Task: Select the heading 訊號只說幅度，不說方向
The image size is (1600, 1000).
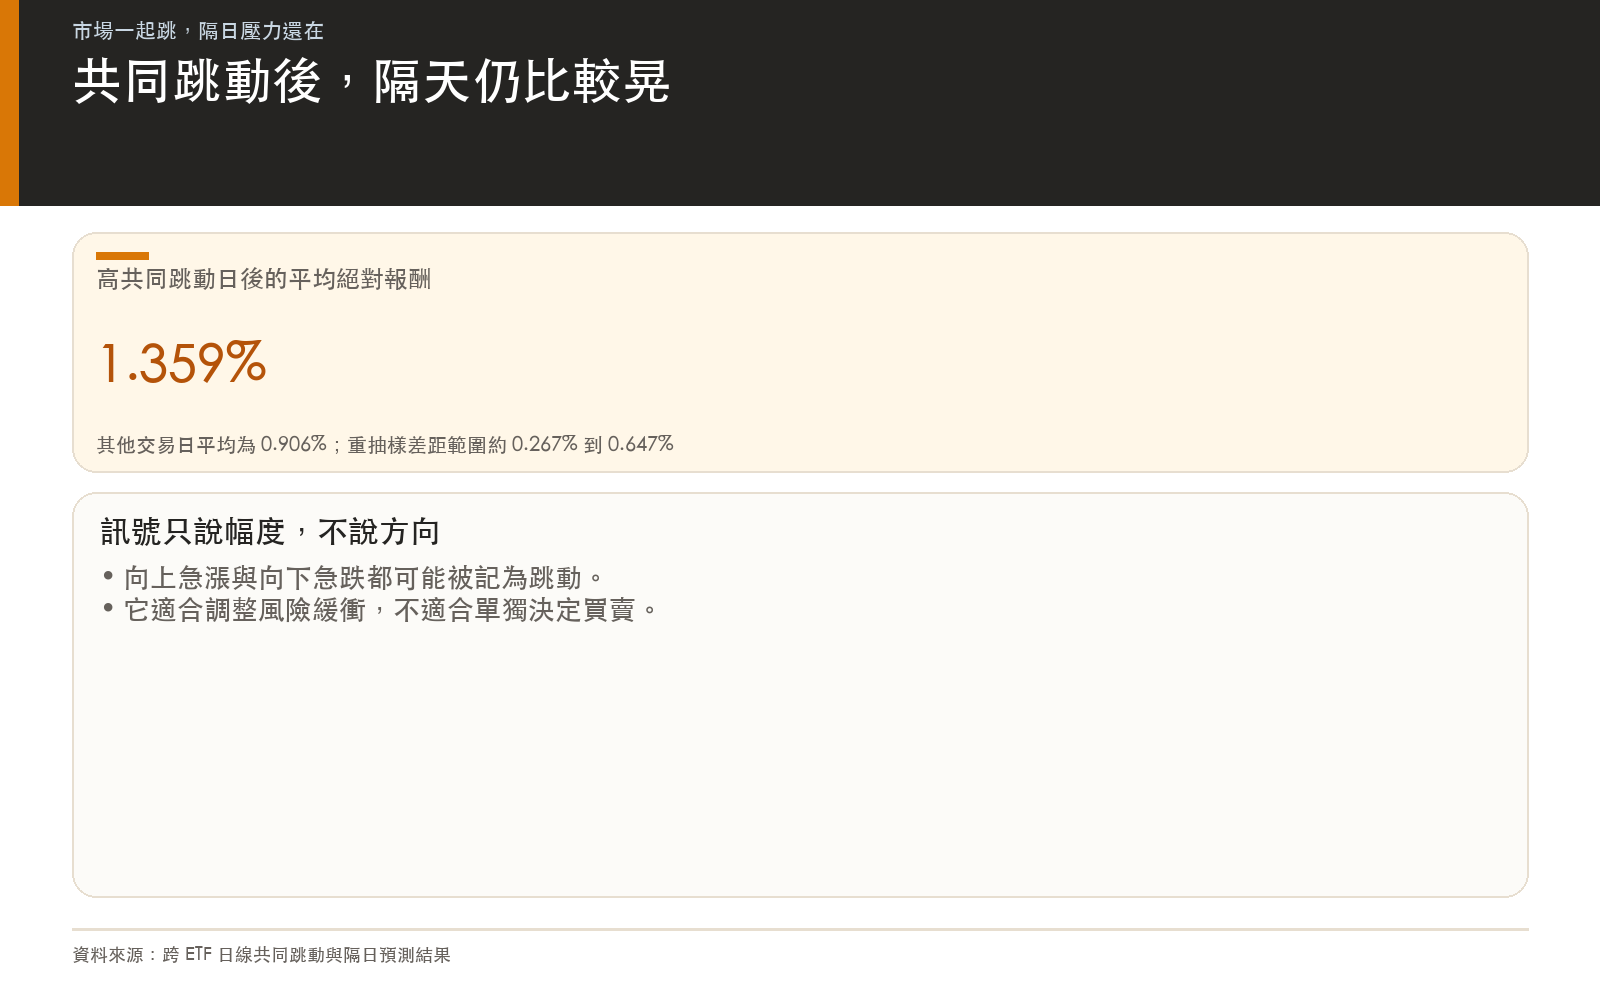Action: click(x=270, y=532)
